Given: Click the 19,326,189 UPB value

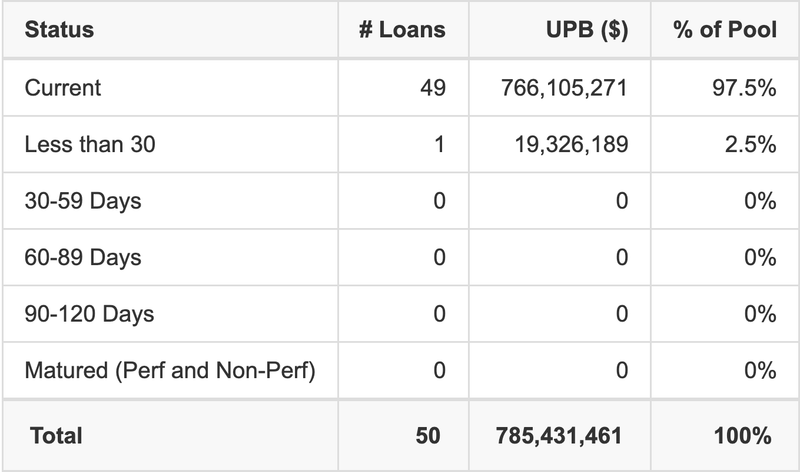Looking at the screenshot, I should tap(570, 145).
